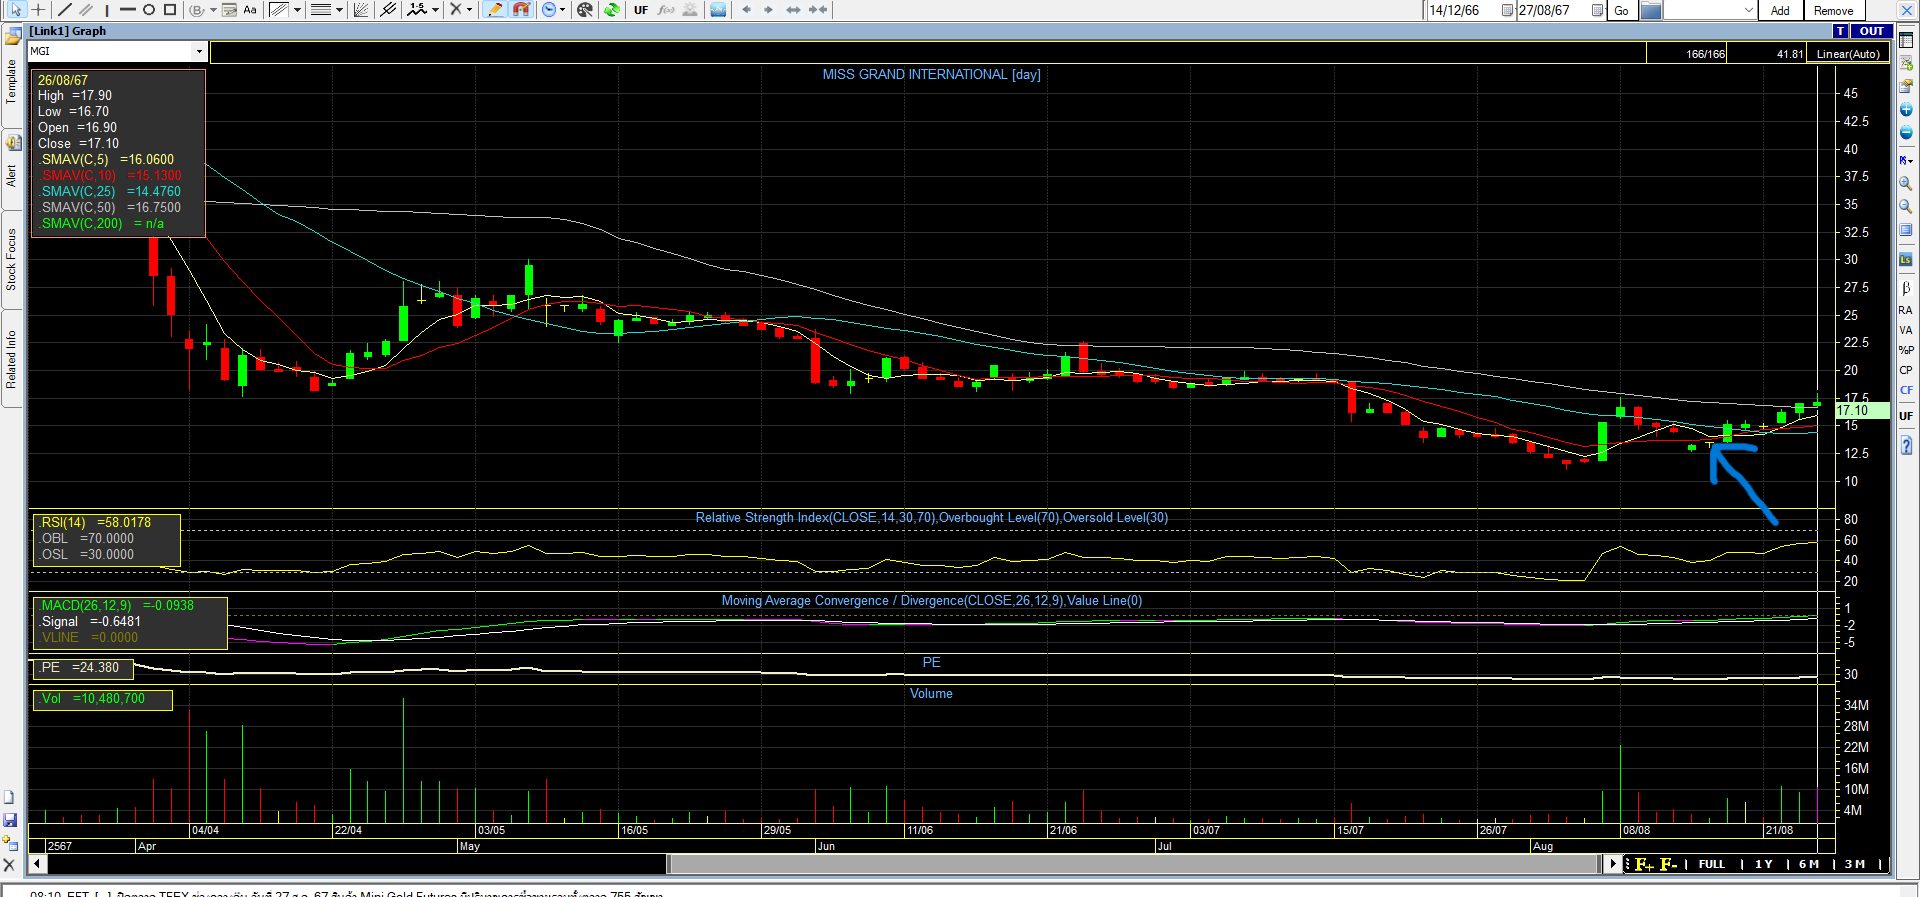The image size is (1920, 897).
Task: Open the wave count tool dropdown
Action: point(435,10)
